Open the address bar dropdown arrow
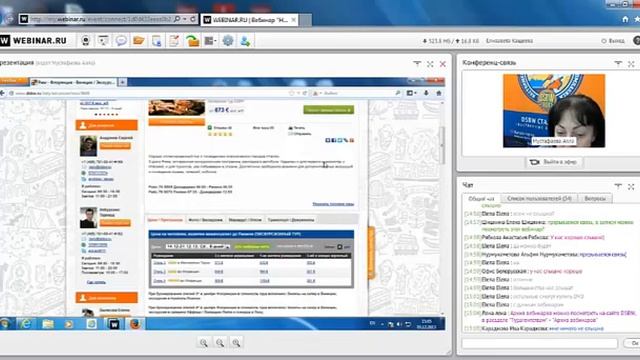This screenshot has width=640, height=360. tap(185, 19)
